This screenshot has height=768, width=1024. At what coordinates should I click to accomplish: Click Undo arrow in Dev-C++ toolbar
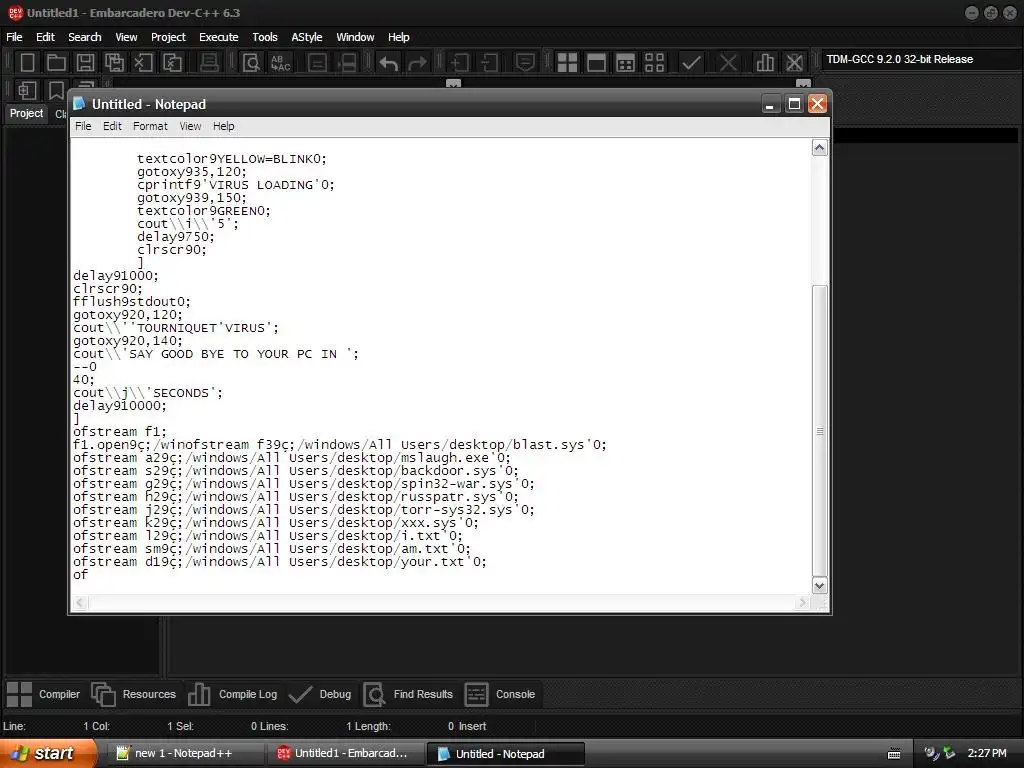click(x=389, y=63)
